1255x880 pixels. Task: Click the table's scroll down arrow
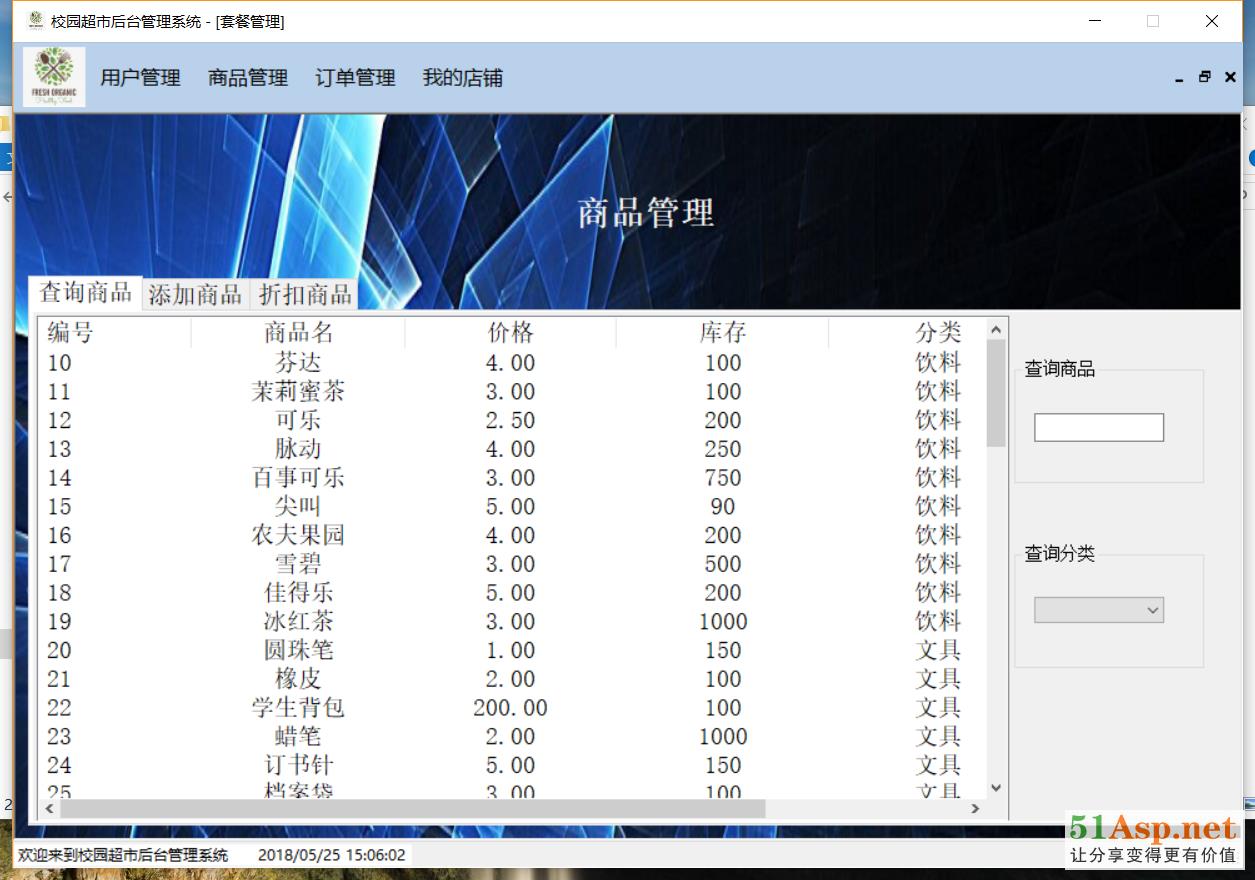point(996,788)
